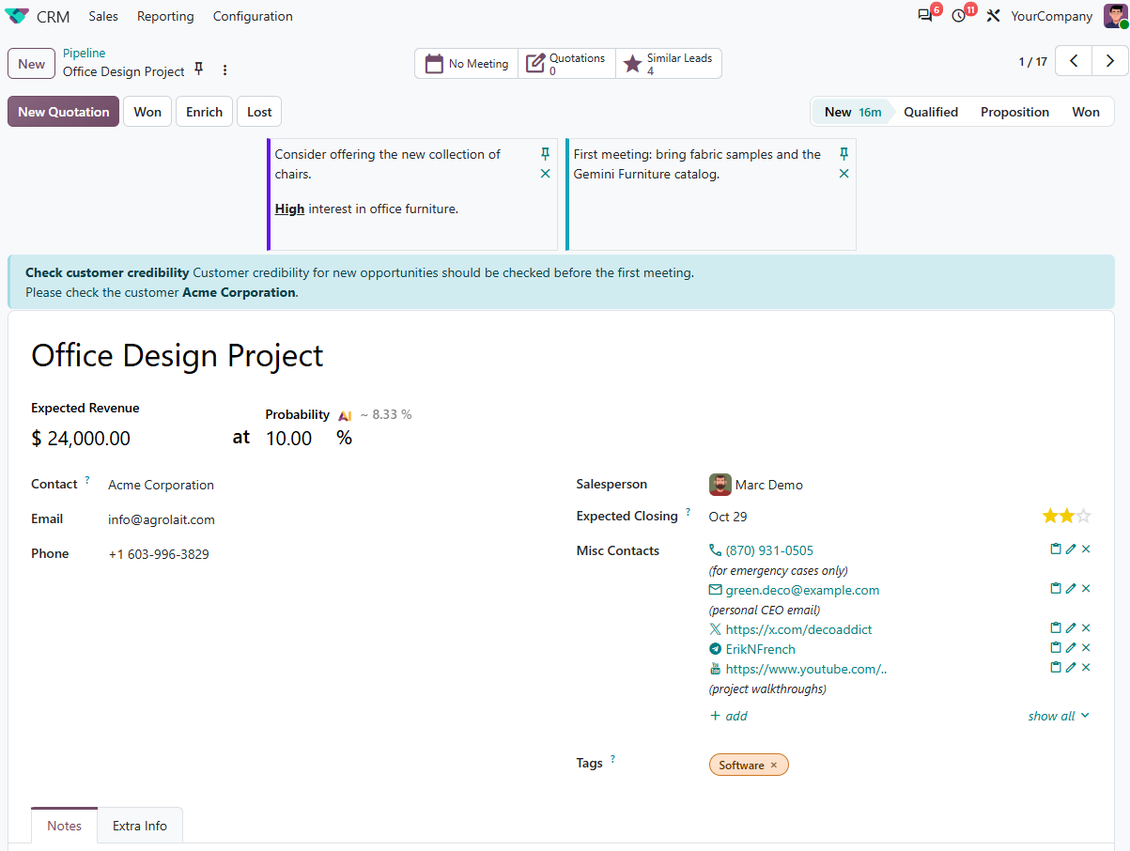Screen dimensions: 1130x851
Task: Pin the Office Design Project breadcrumb
Action: 199,68
